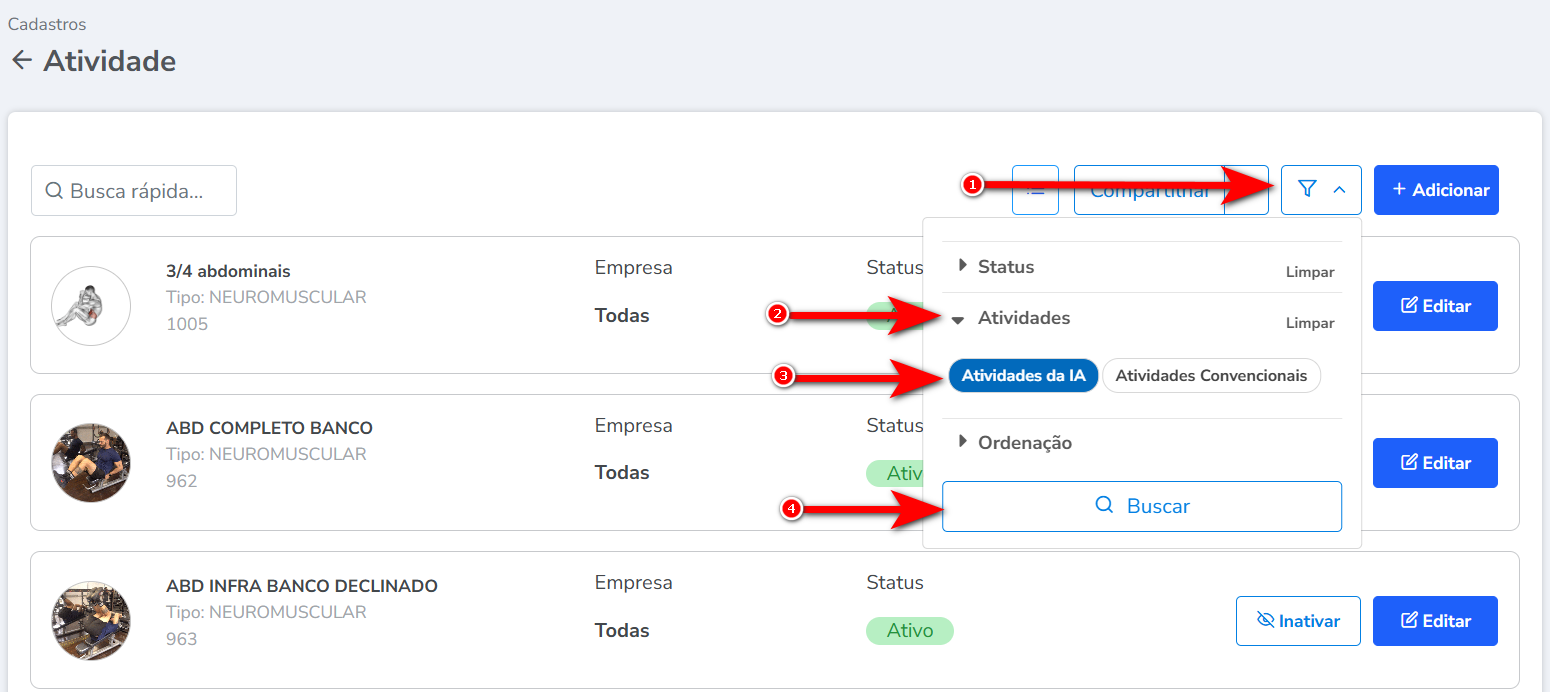Image resolution: width=1550 pixels, height=692 pixels.
Task: Collapse the Atividades filter section
Action: 1022,318
